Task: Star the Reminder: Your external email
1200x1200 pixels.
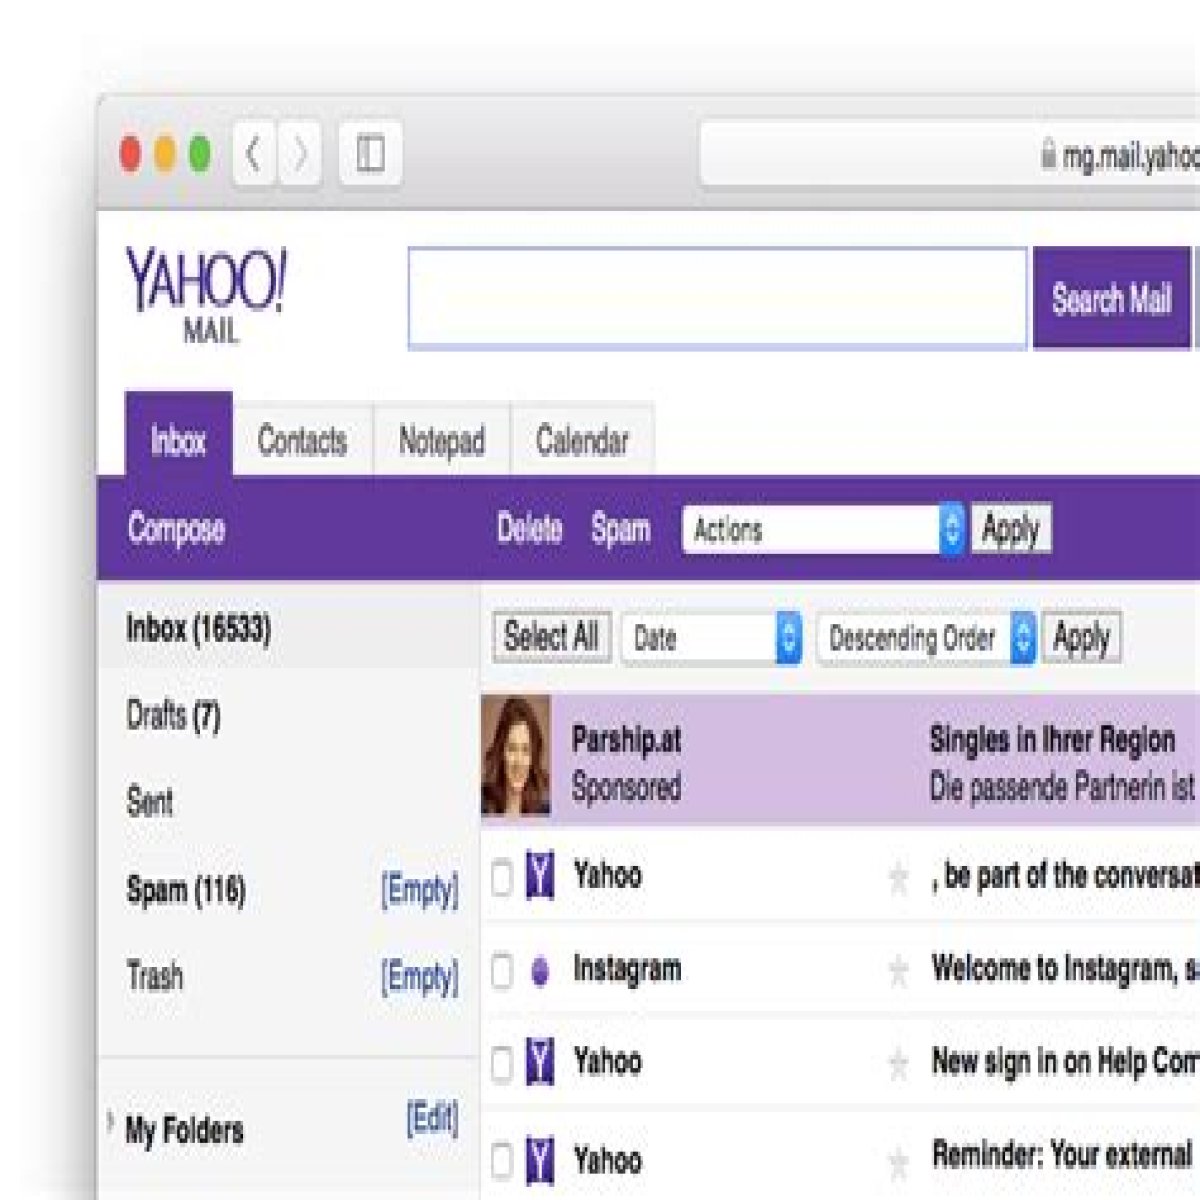Action: tap(899, 1161)
